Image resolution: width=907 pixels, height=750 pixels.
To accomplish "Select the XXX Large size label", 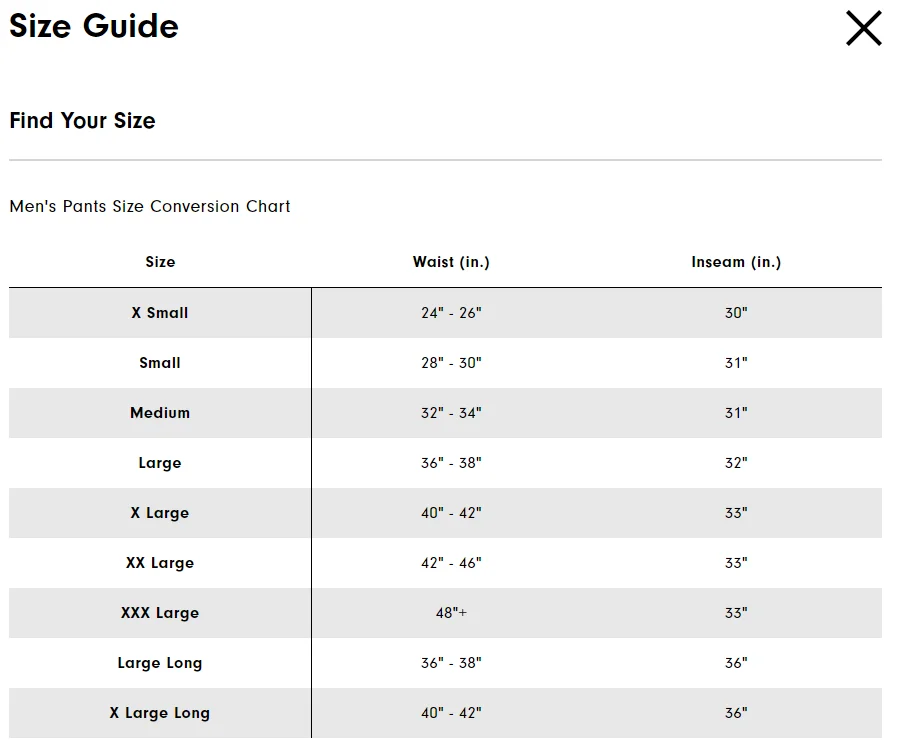I will click(x=160, y=613).
